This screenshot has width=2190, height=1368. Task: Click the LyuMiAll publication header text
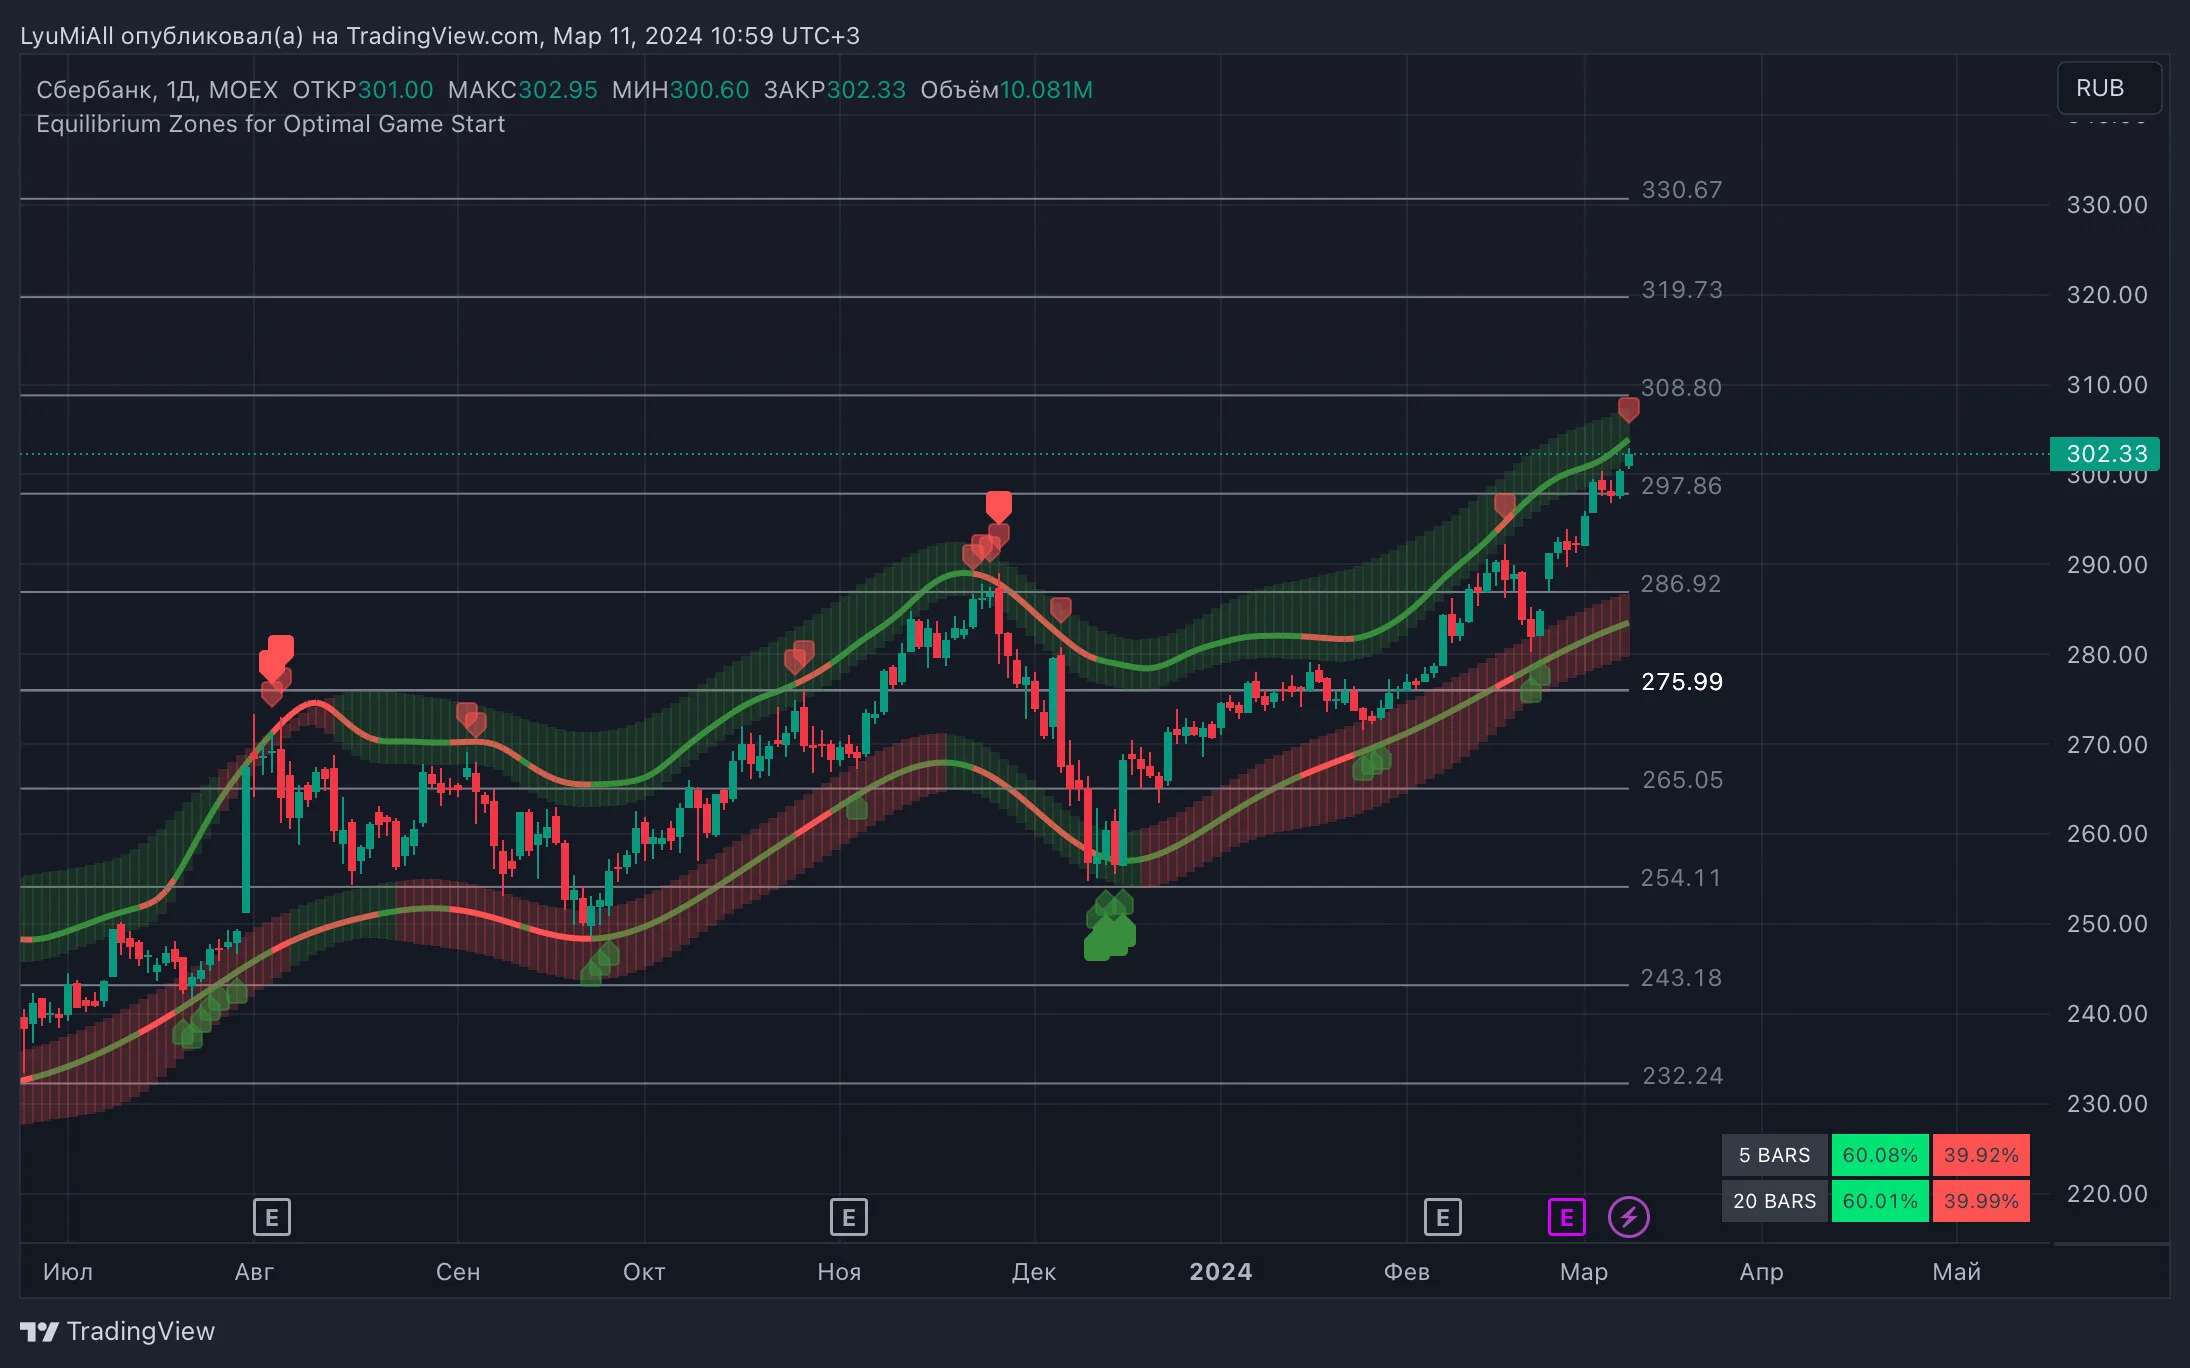[440, 36]
